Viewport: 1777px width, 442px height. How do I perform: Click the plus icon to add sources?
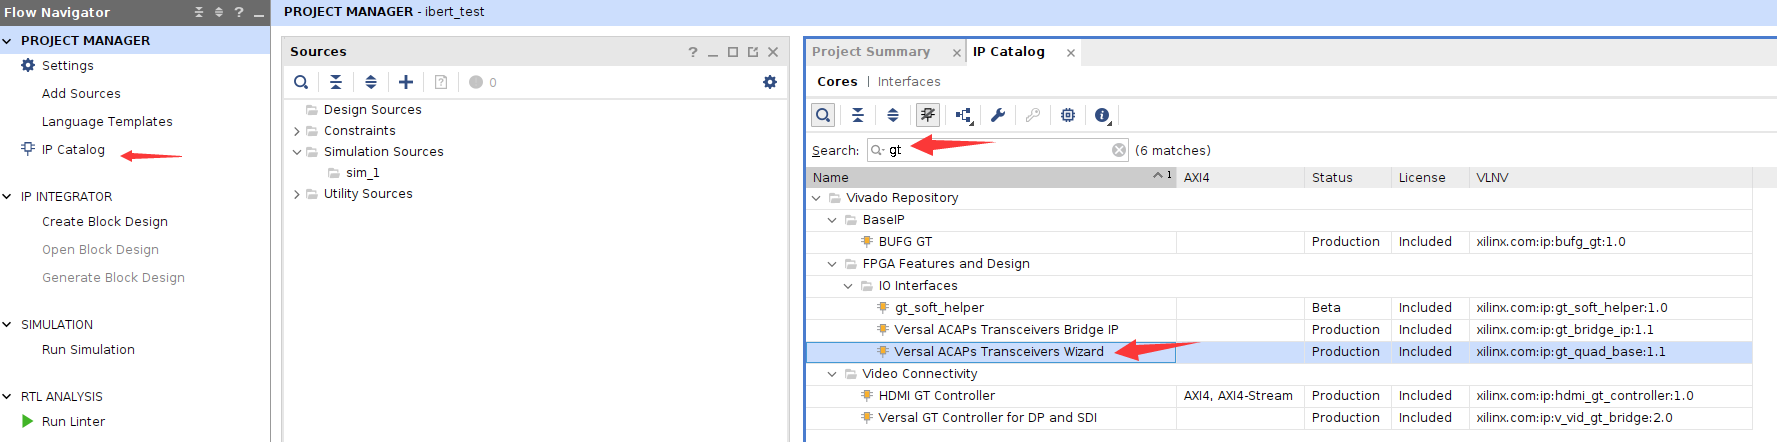[406, 82]
